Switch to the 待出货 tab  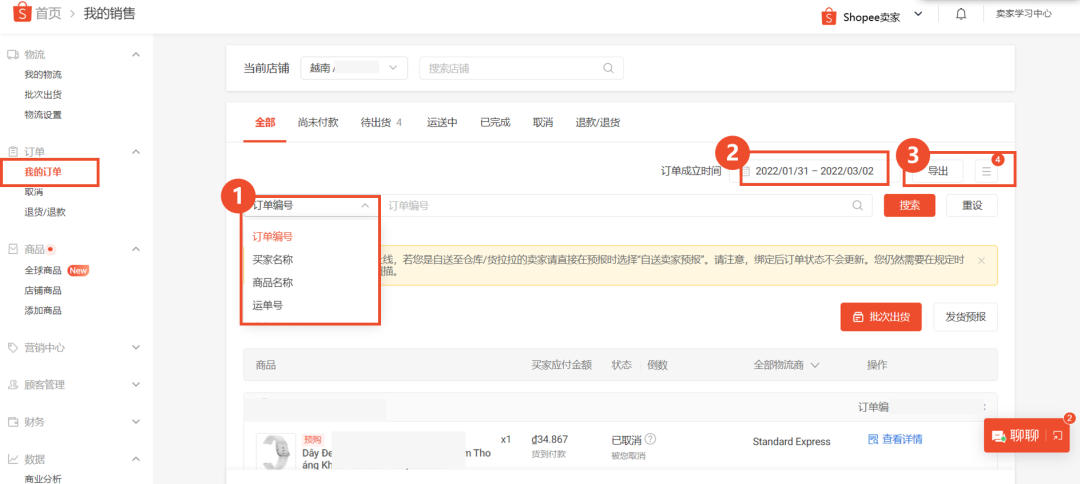pyautogui.click(x=380, y=123)
